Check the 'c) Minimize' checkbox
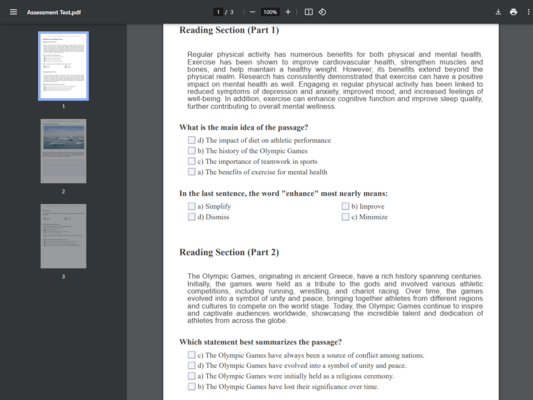The height and width of the screenshot is (400, 533). tap(345, 217)
